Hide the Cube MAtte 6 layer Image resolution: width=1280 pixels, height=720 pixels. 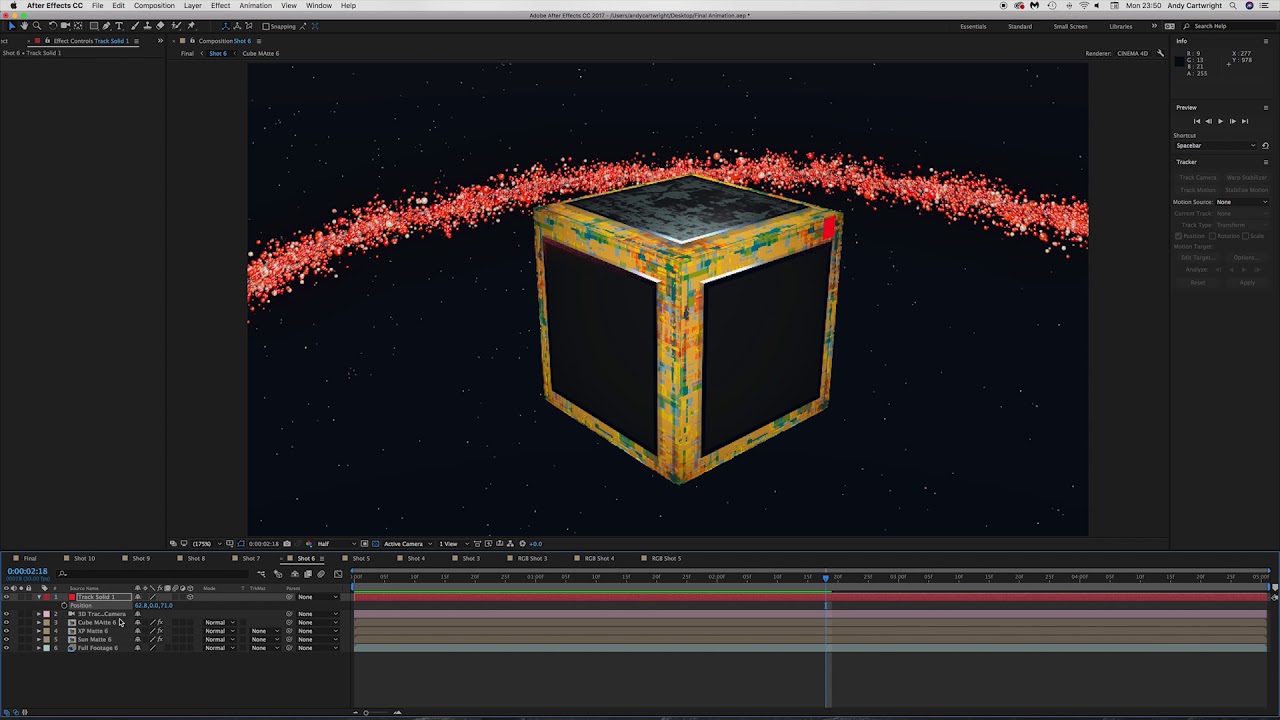[x=6, y=622]
